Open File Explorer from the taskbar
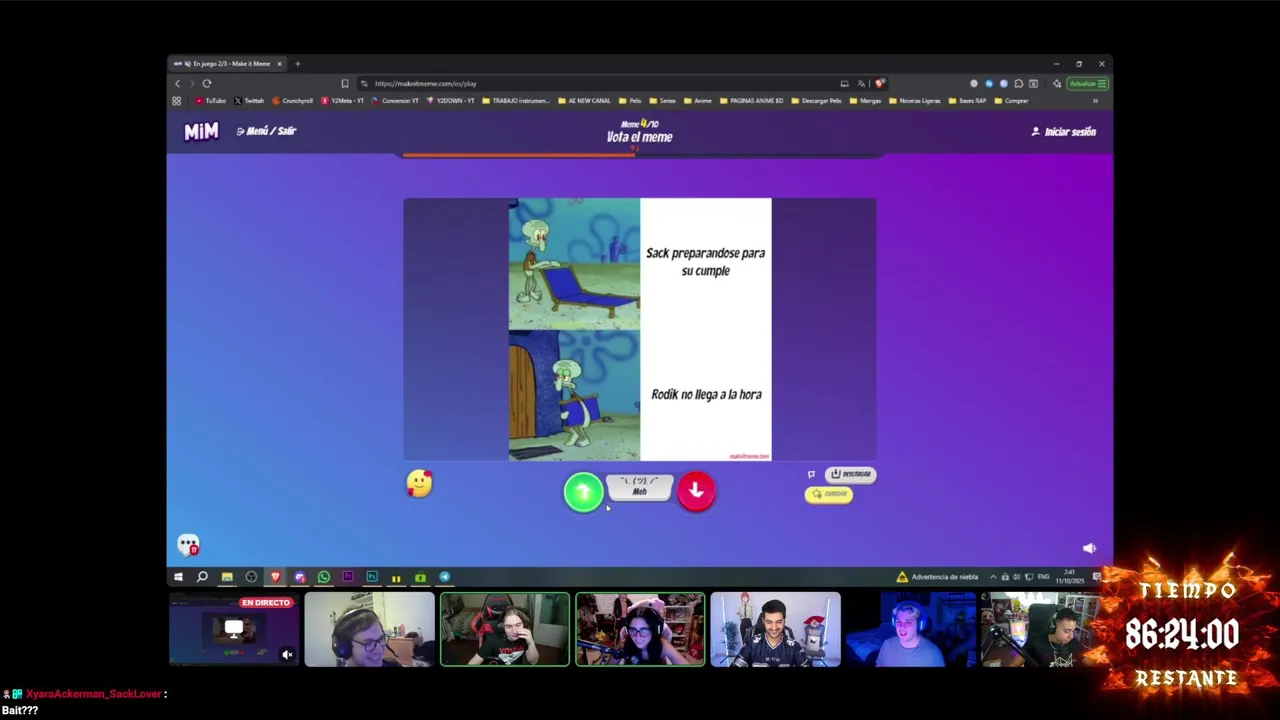The image size is (1280, 720). [227, 577]
